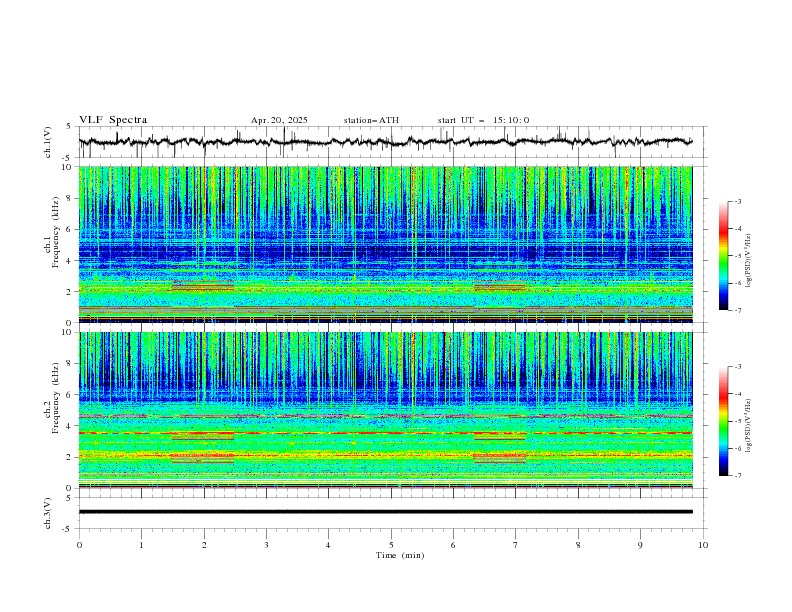Click time axis tick label "6"

click(453, 545)
